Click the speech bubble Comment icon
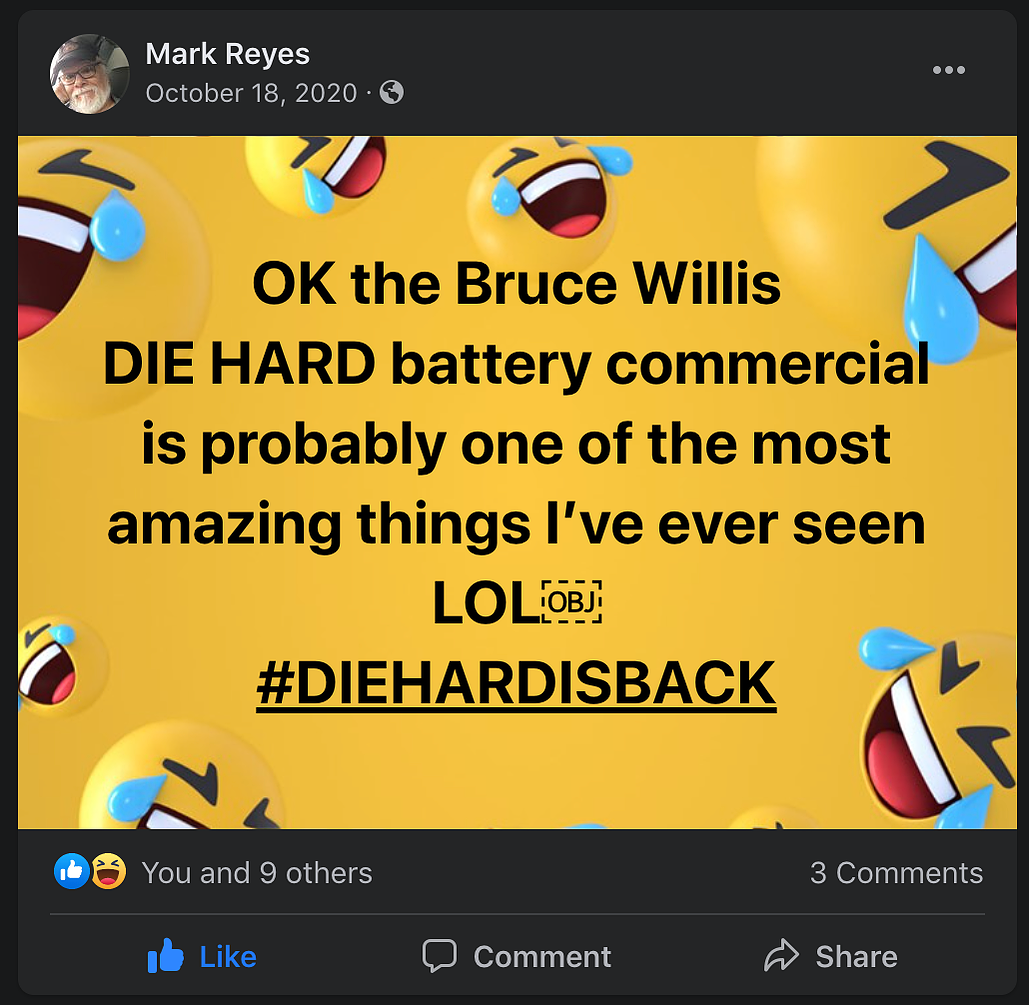 (x=439, y=956)
